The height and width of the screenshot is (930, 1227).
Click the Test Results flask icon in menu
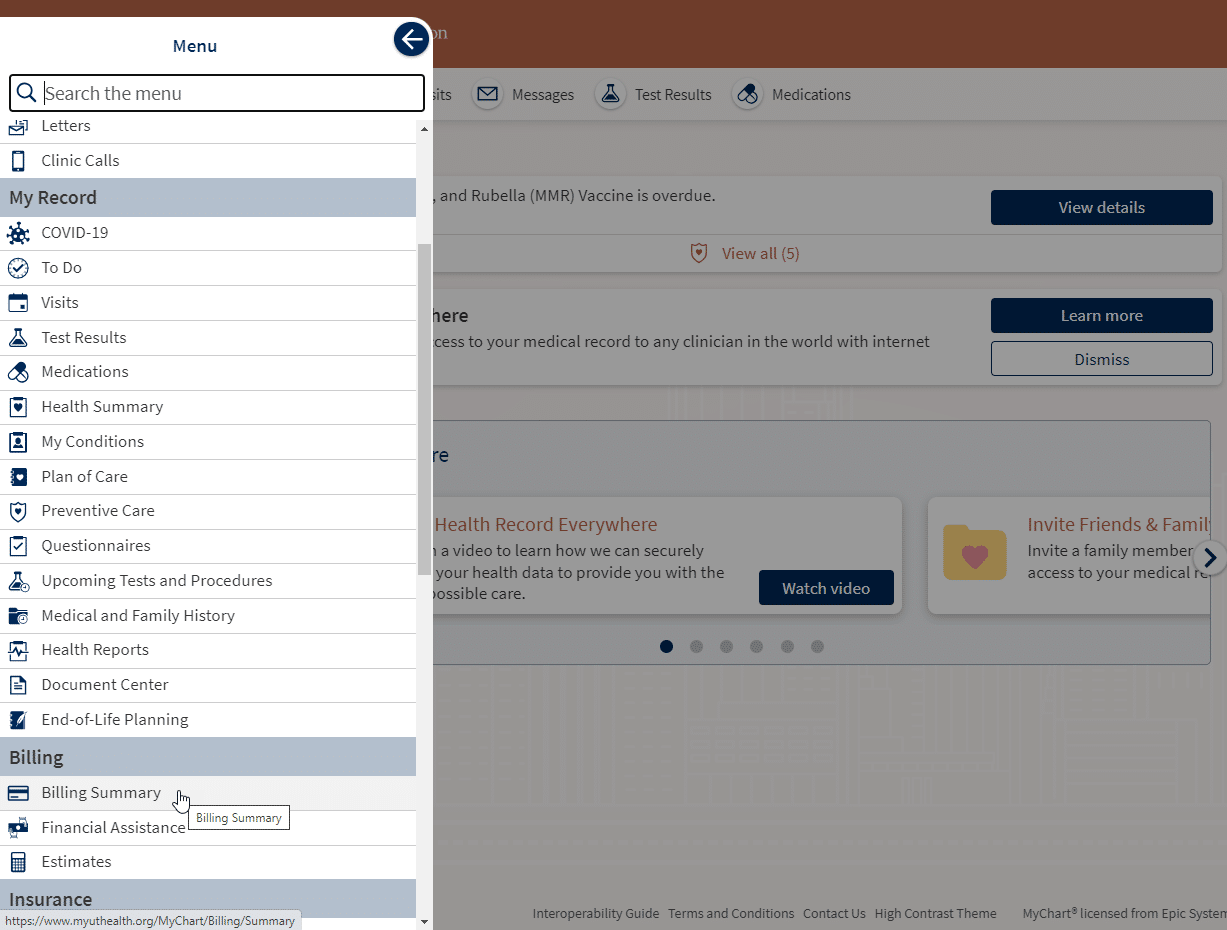click(x=18, y=338)
